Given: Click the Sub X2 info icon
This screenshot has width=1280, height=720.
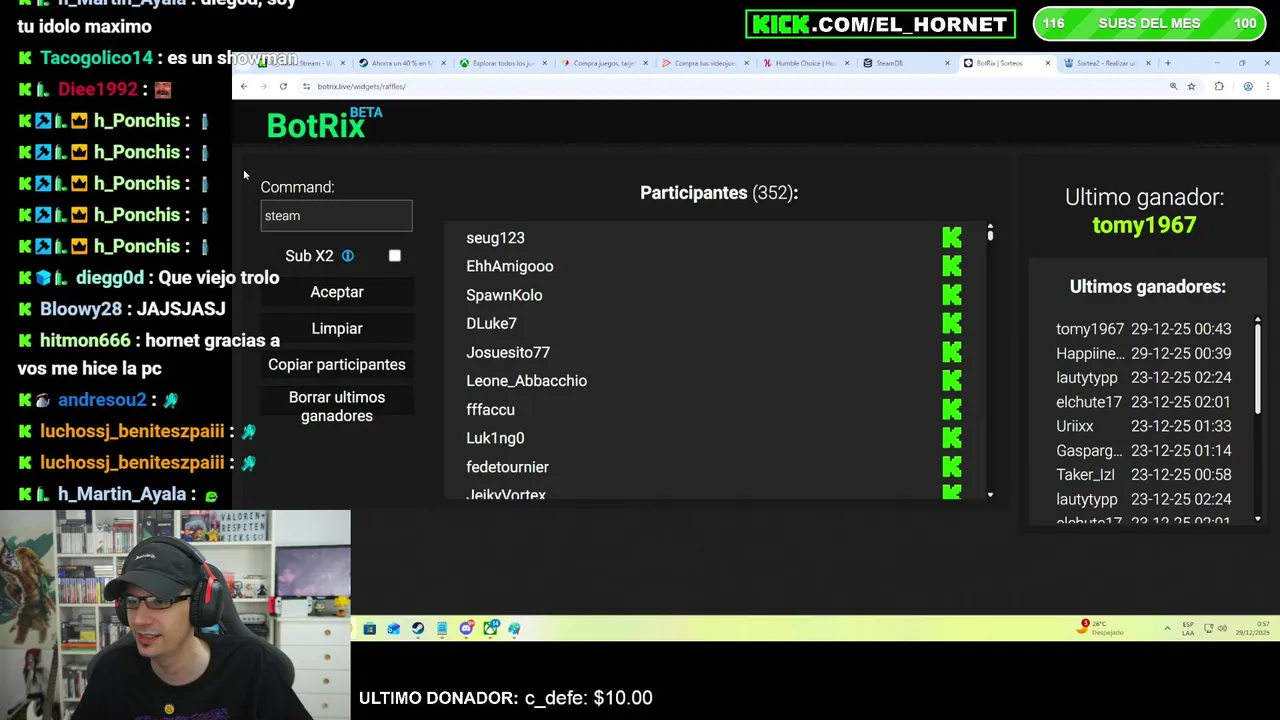Looking at the screenshot, I should [348, 256].
